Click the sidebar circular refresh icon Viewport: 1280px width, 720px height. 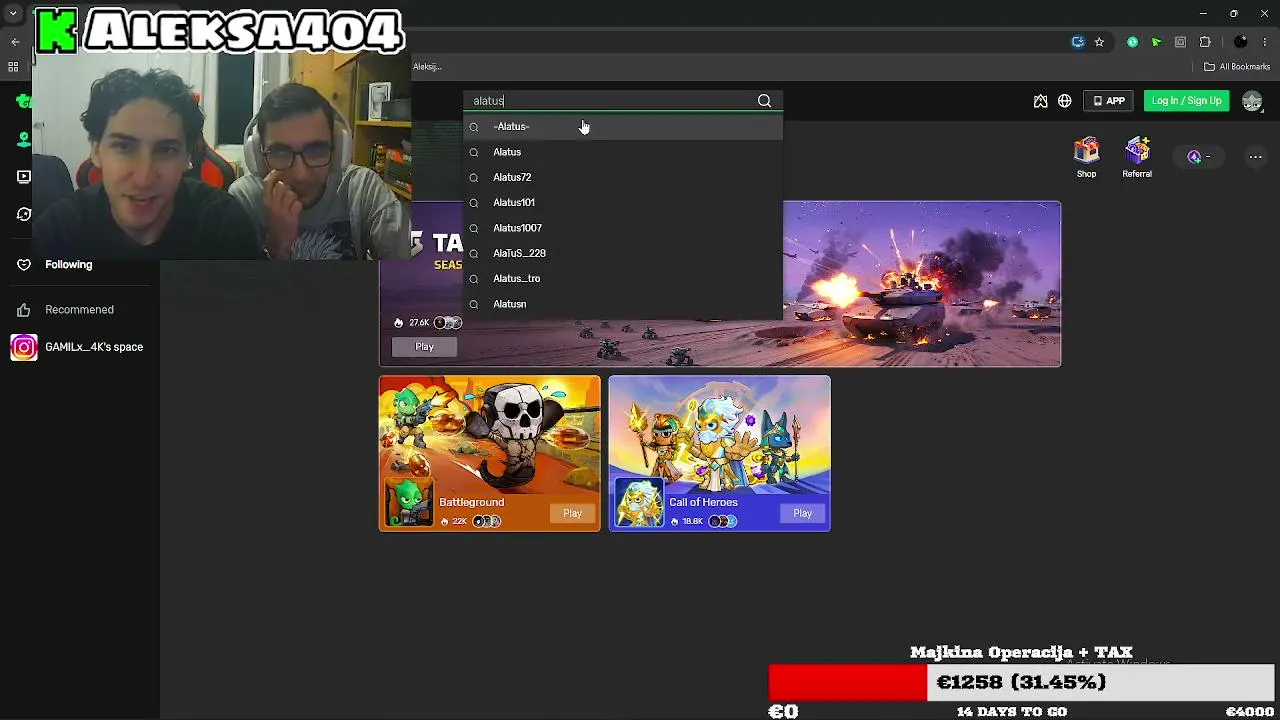coord(24,214)
